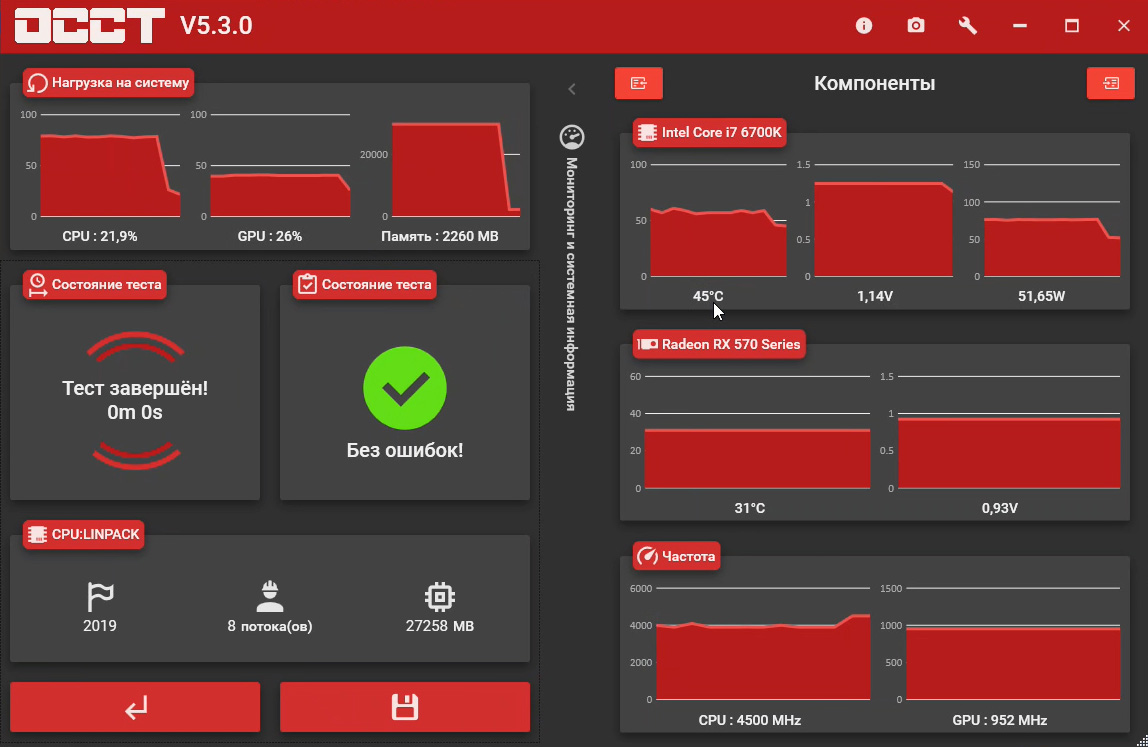The height and width of the screenshot is (747, 1148).
Task: Select the Частота panel label
Action: (x=676, y=556)
